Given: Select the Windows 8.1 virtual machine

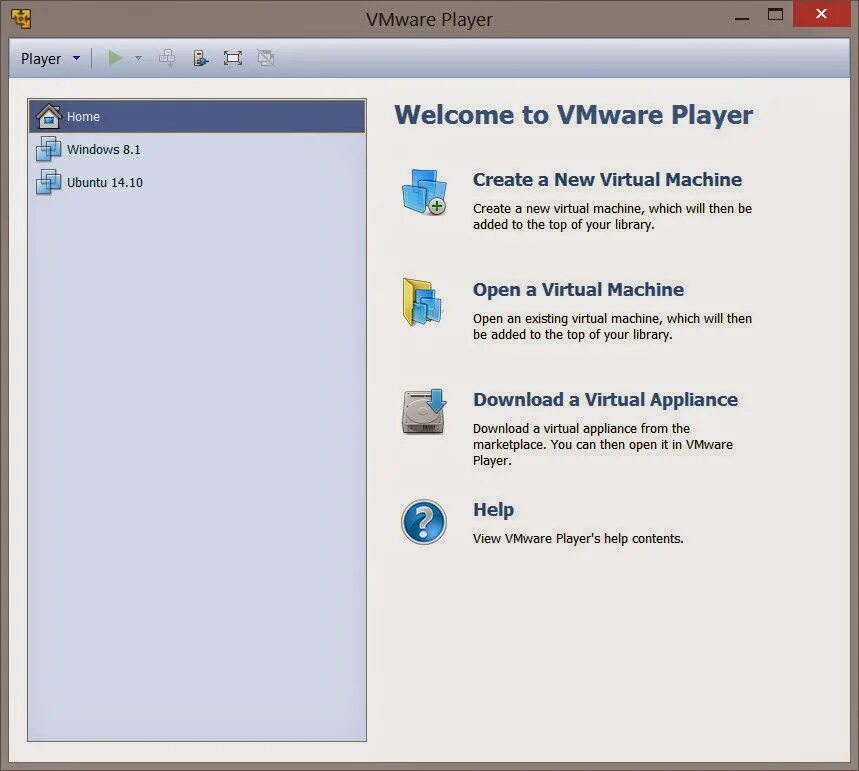Looking at the screenshot, I should click(x=197, y=149).
